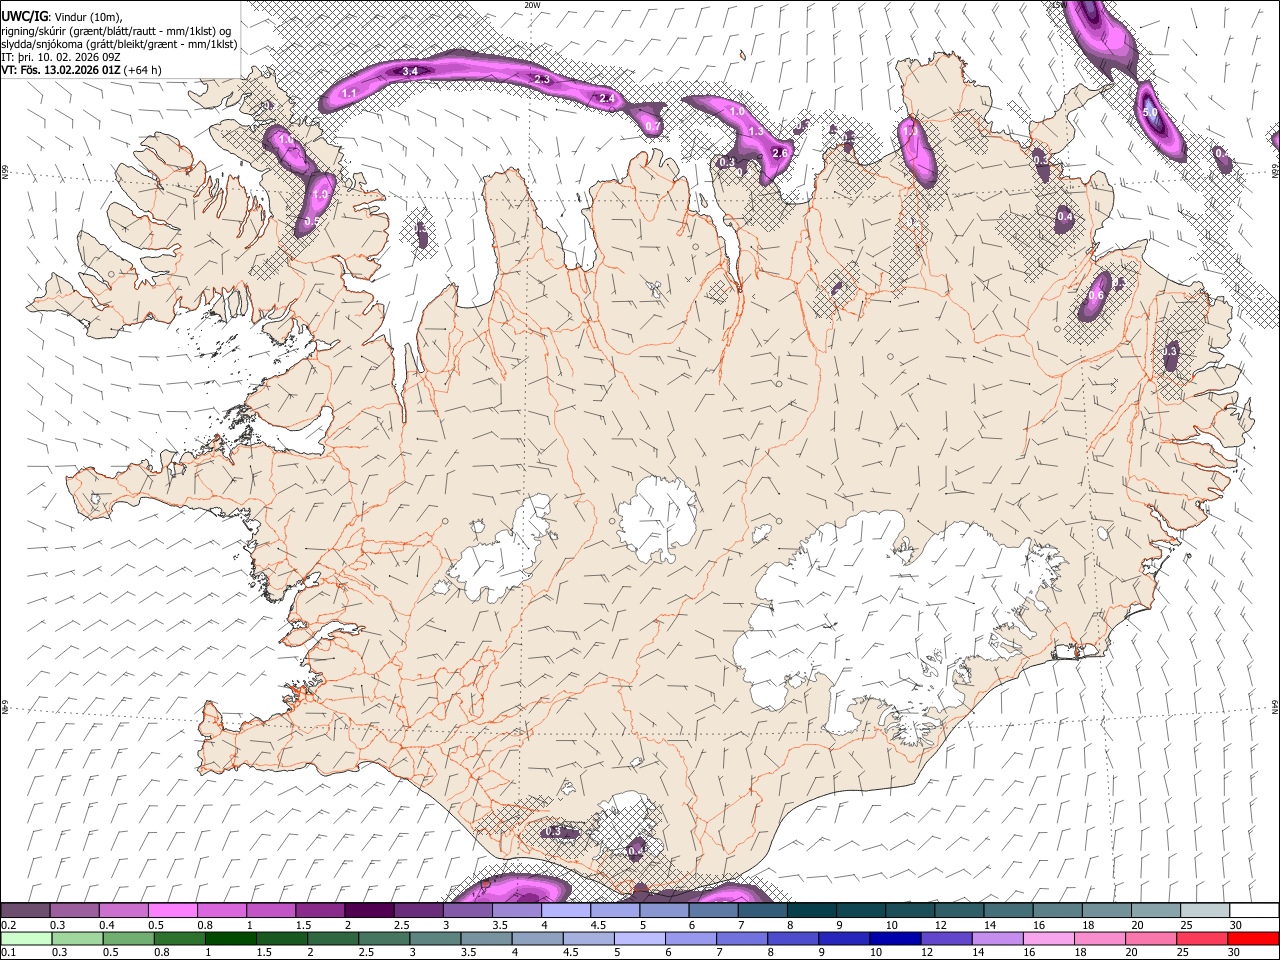Click the 2.3 precipitation value in northern band
The height and width of the screenshot is (960, 1280).
click(542, 79)
